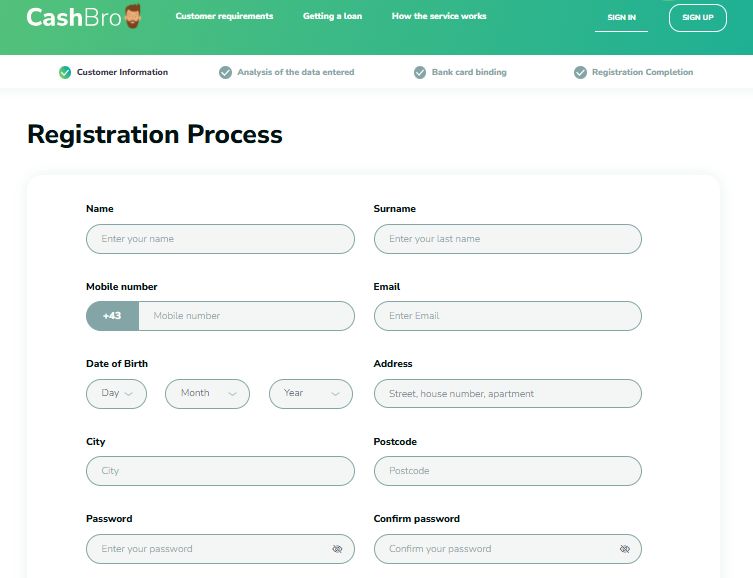Click the Street, house number, apartment field
This screenshot has width=753, height=578.
pyautogui.click(x=507, y=394)
